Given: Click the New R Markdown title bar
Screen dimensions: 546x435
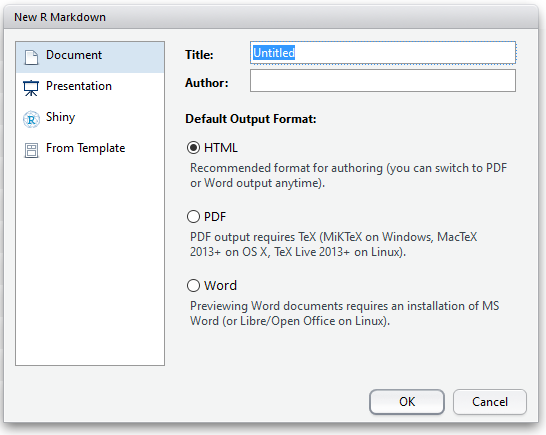Looking at the screenshot, I should click(x=271, y=17).
